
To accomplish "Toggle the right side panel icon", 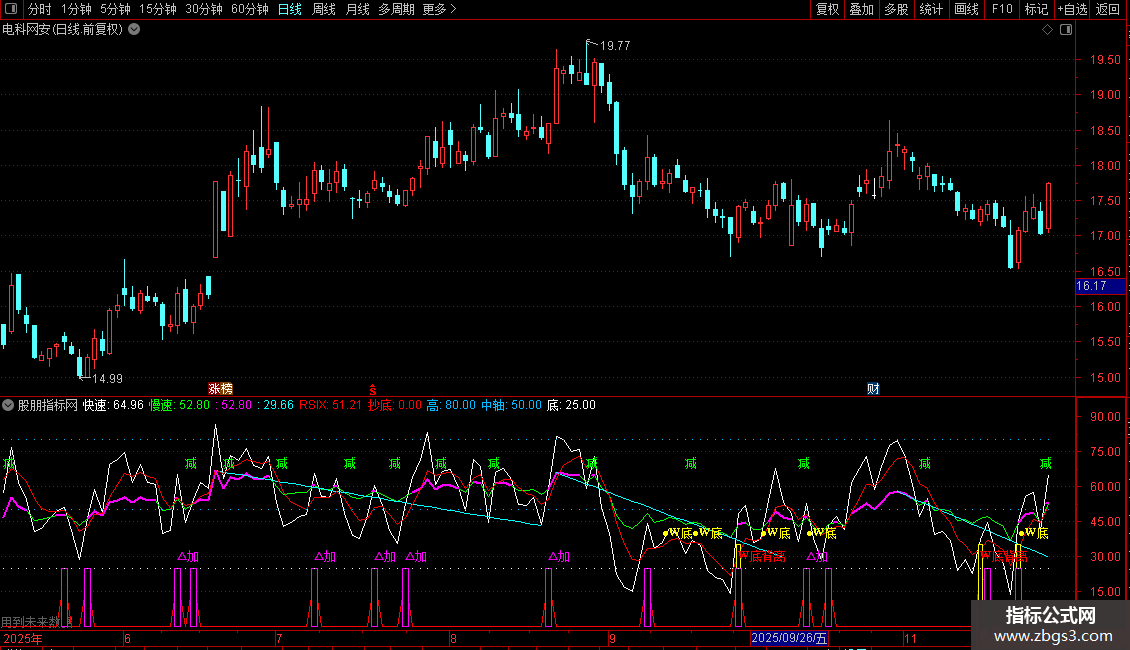I will [x=1067, y=30].
